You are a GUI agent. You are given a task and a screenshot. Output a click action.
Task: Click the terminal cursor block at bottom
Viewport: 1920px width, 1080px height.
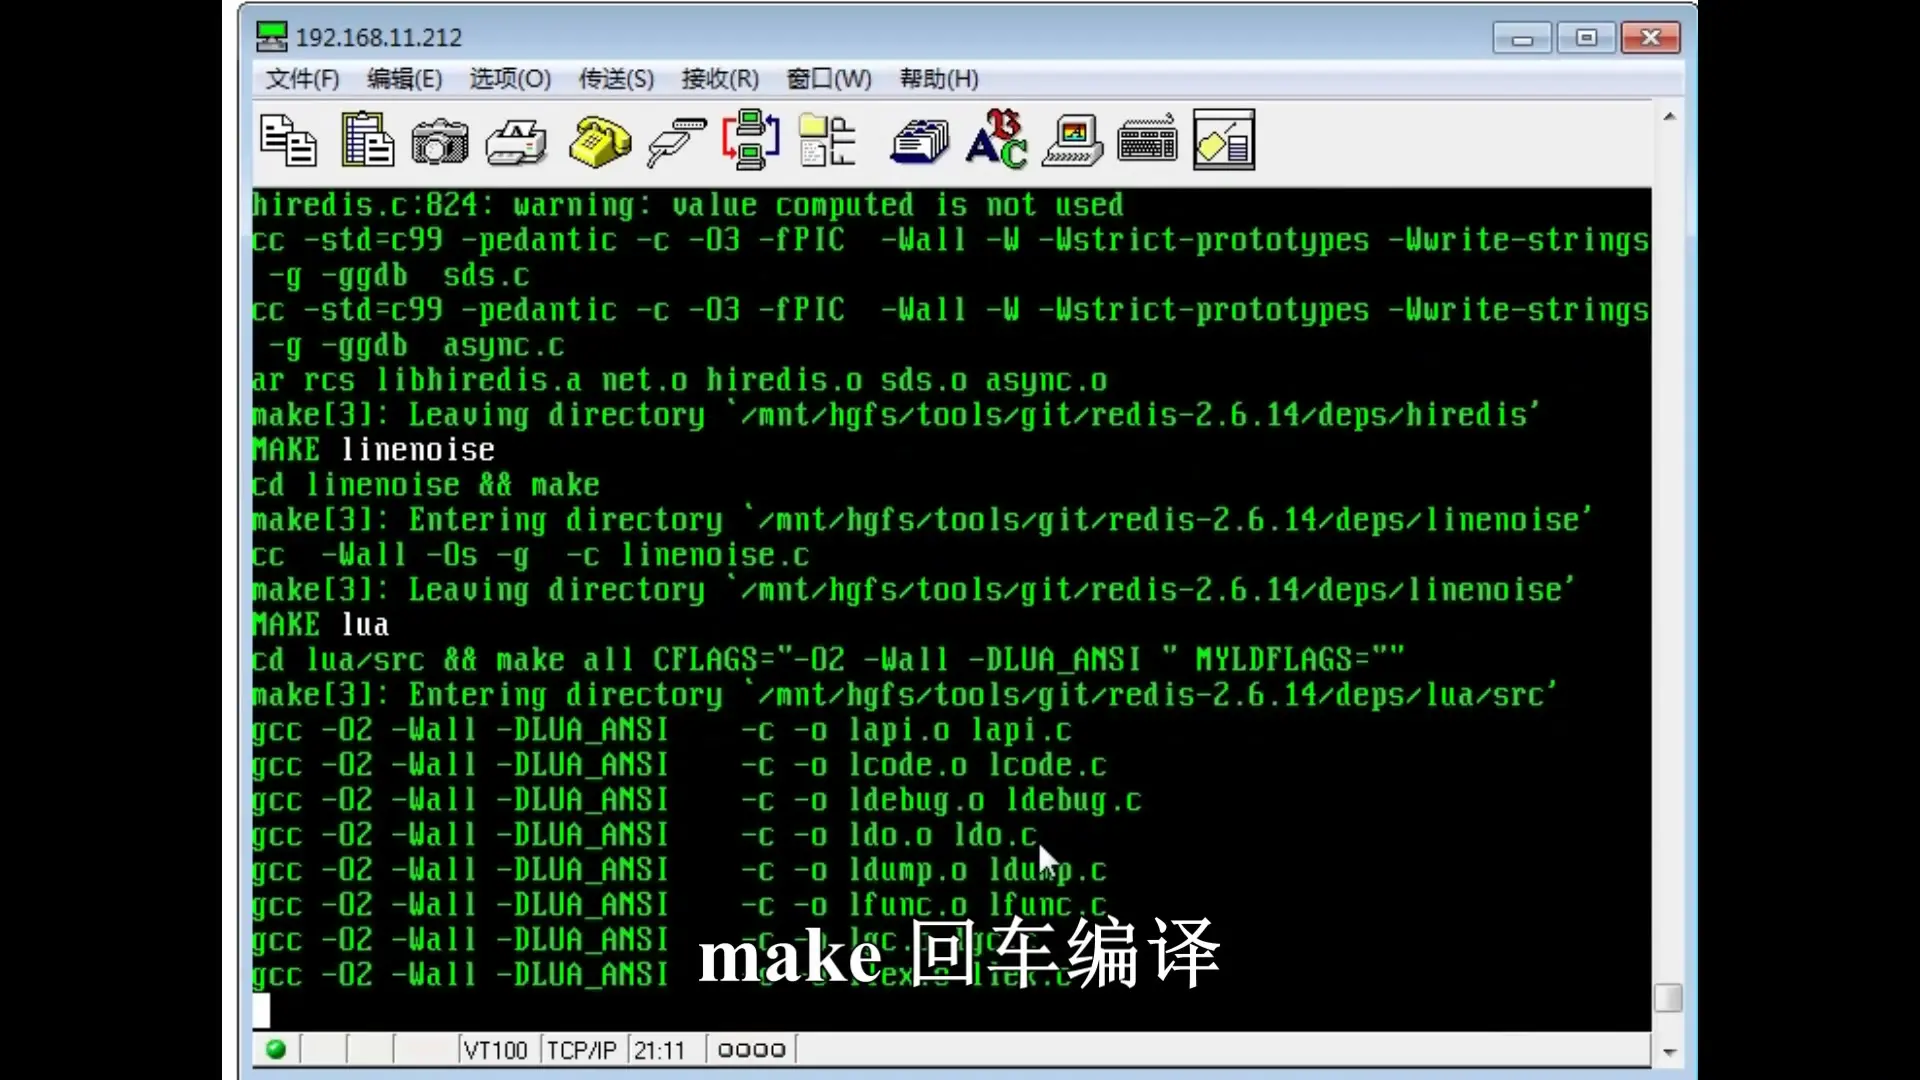(261, 1011)
